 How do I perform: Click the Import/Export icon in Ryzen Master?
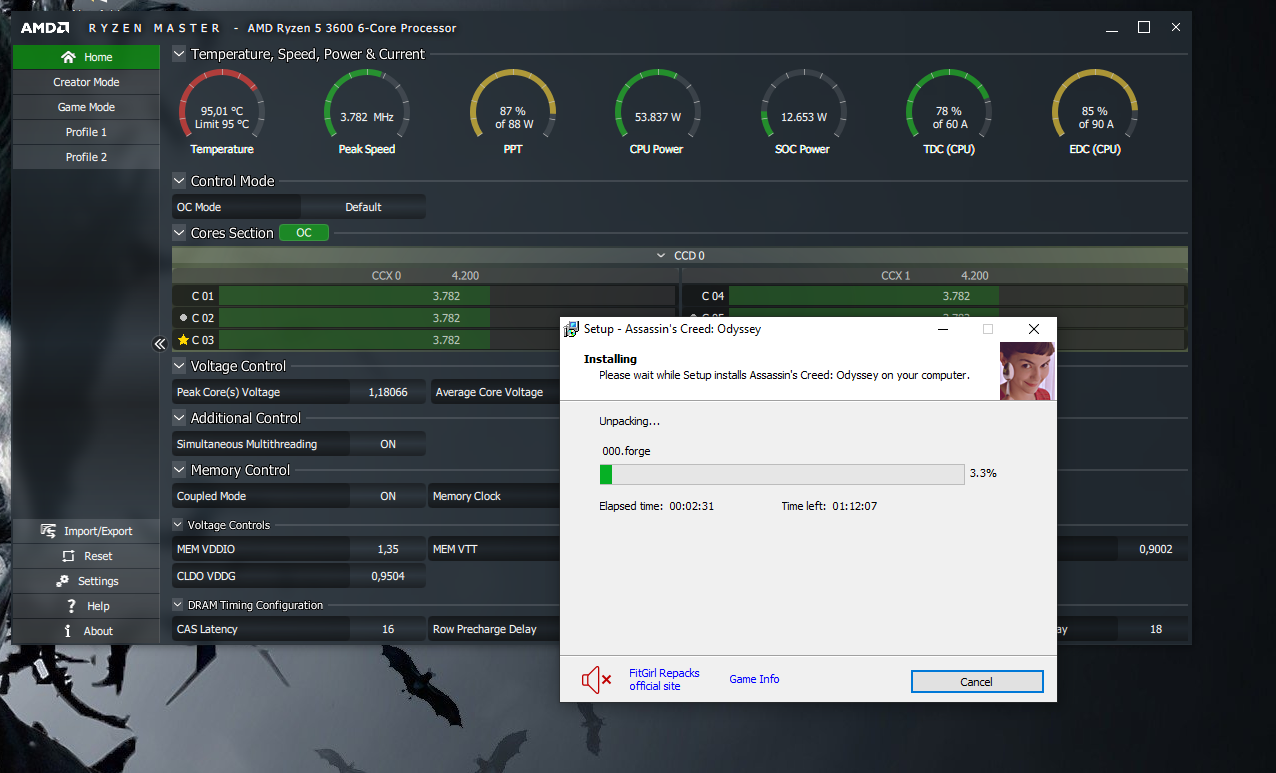pos(47,531)
